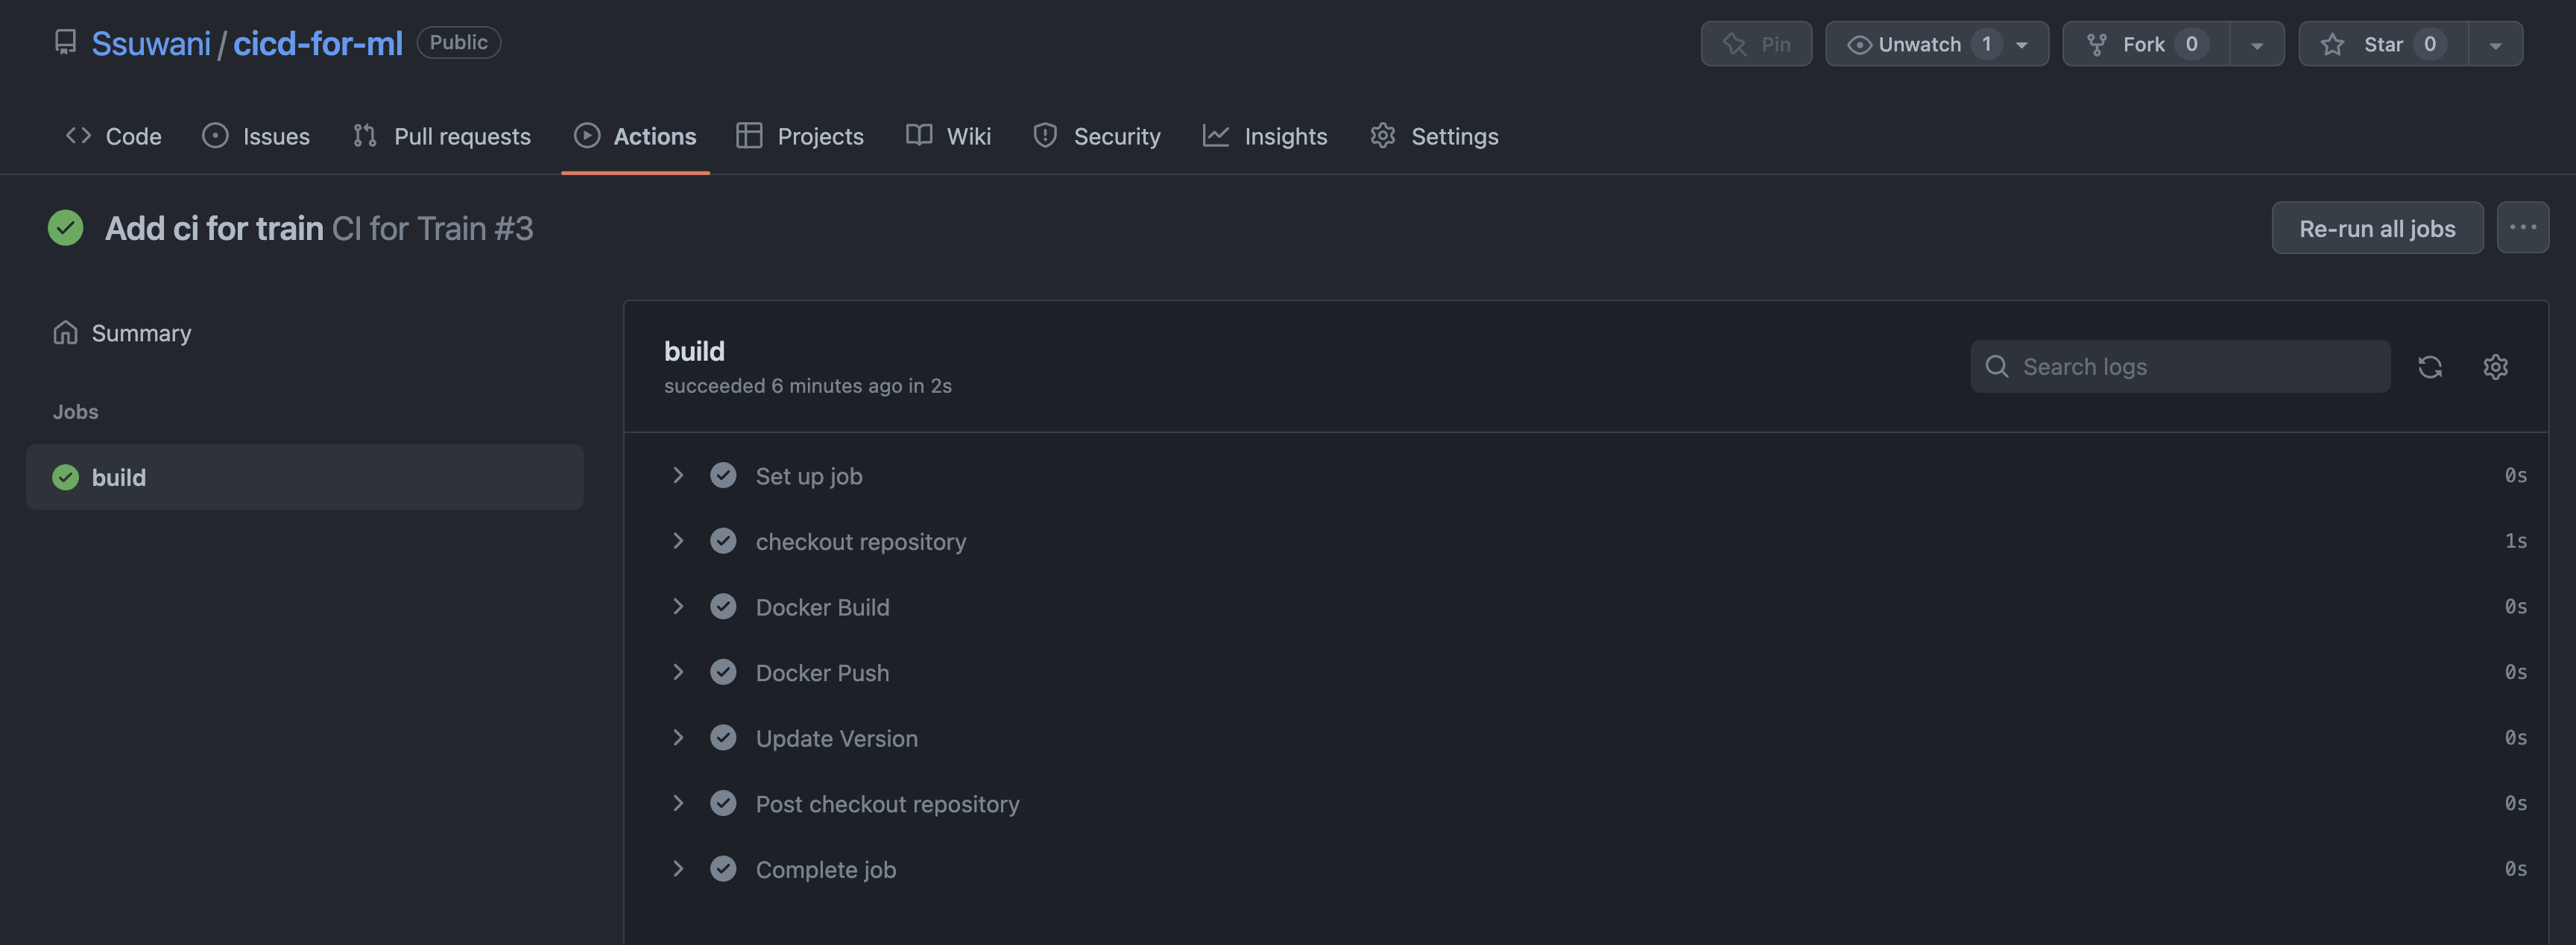Click the Complete job status checkmark

723,869
